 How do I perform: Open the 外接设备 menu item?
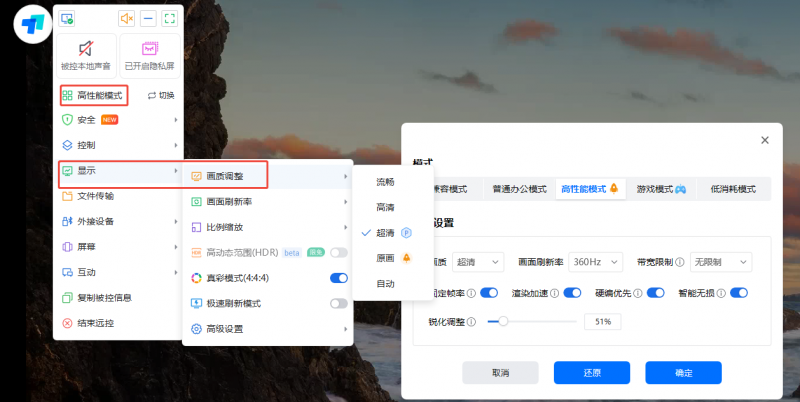click(x=118, y=221)
